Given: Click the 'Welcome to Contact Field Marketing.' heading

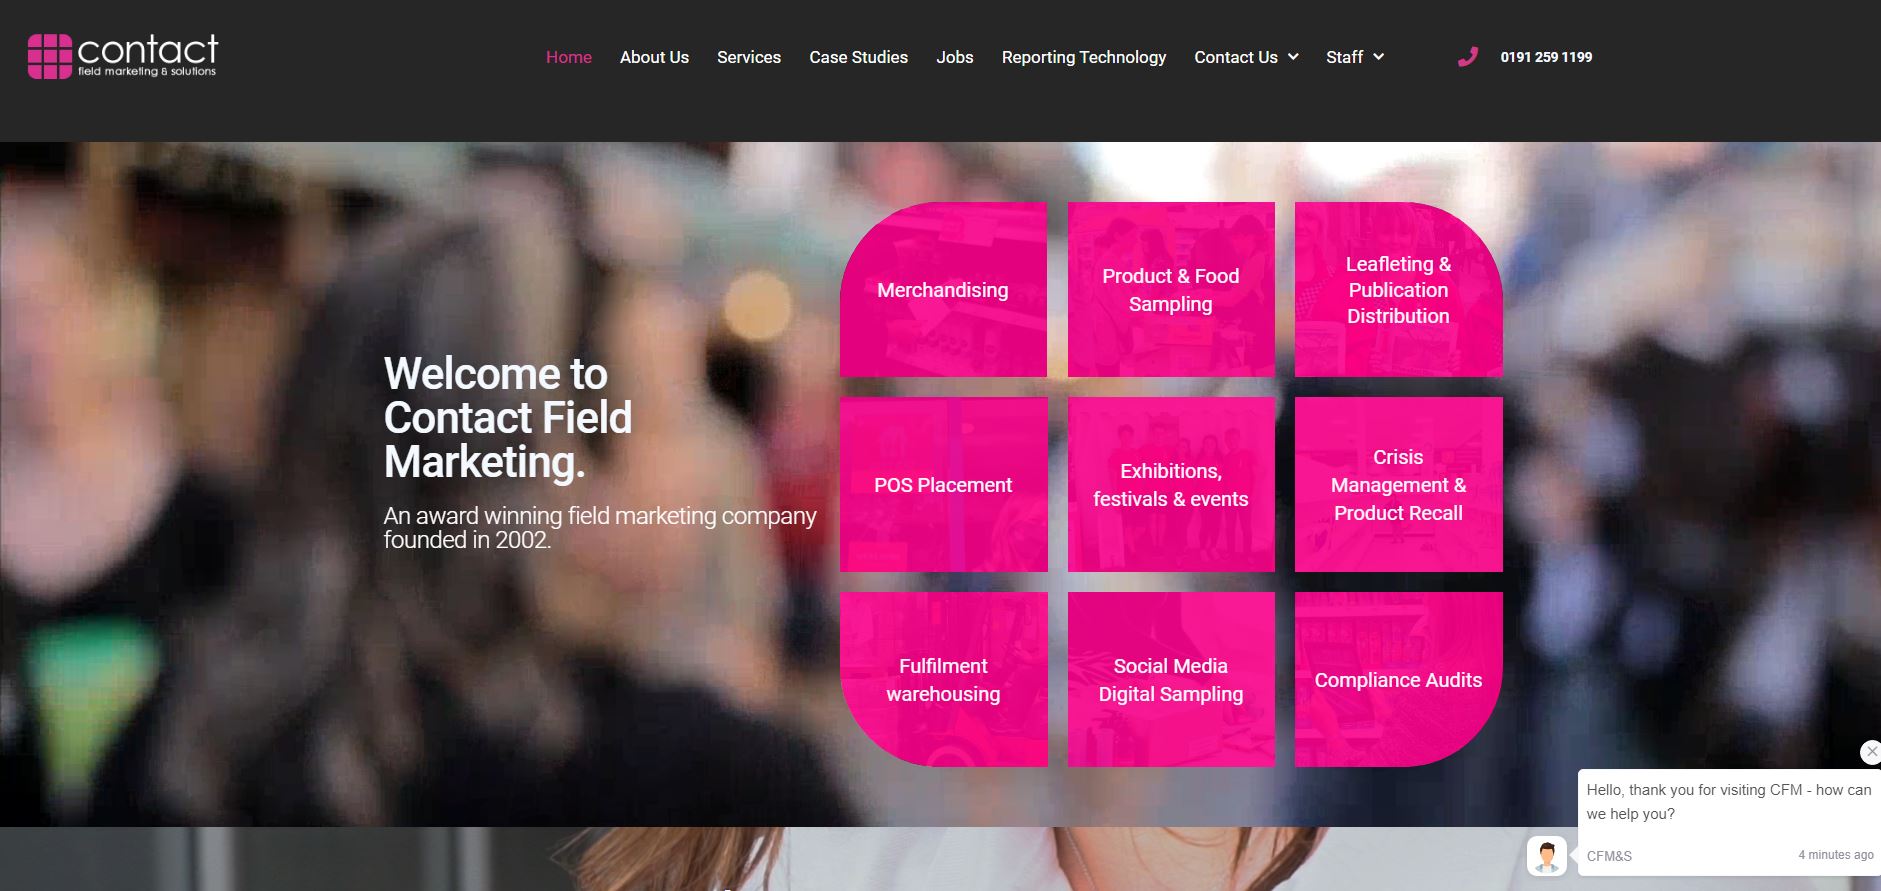Looking at the screenshot, I should point(508,418).
